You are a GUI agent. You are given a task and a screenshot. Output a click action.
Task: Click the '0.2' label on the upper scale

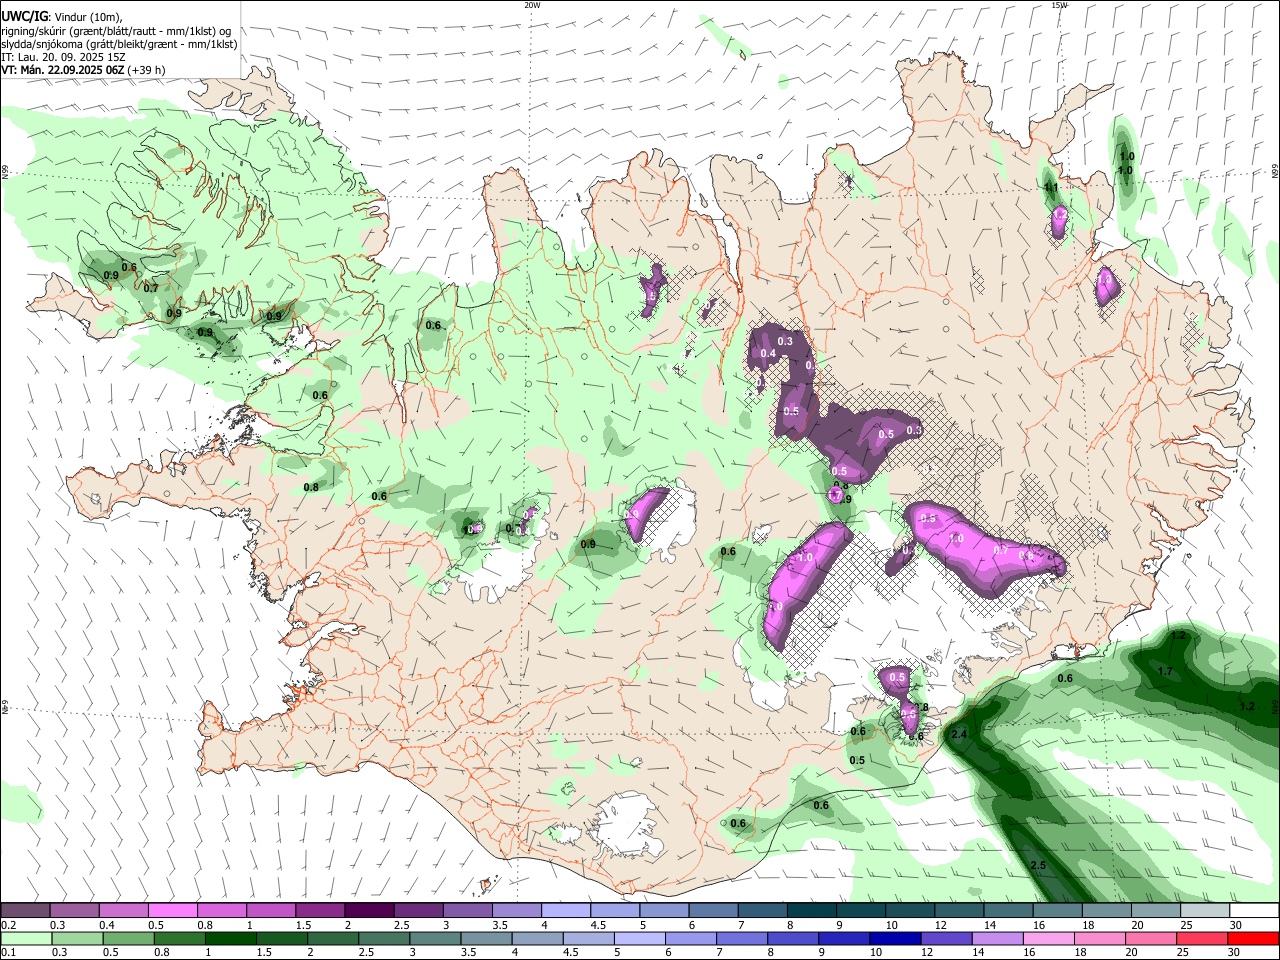click(x=7, y=925)
